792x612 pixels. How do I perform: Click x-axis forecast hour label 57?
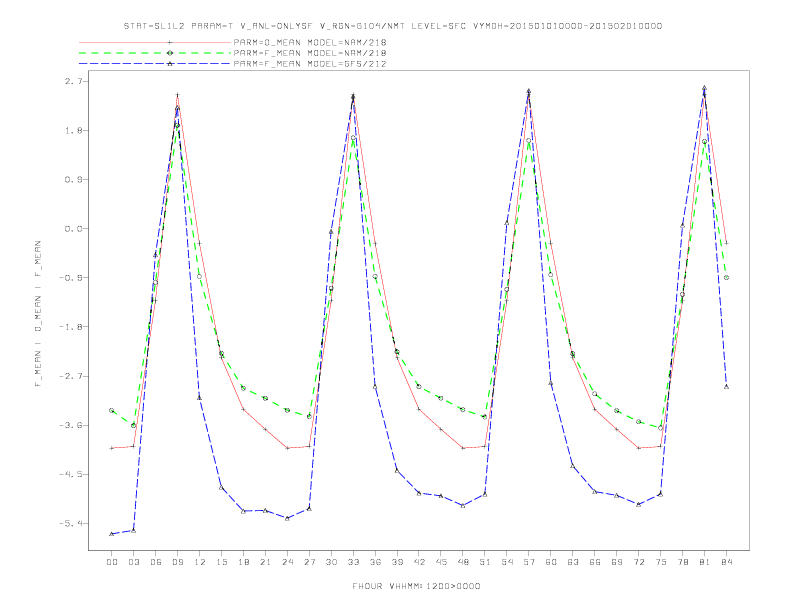(x=529, y=562)
